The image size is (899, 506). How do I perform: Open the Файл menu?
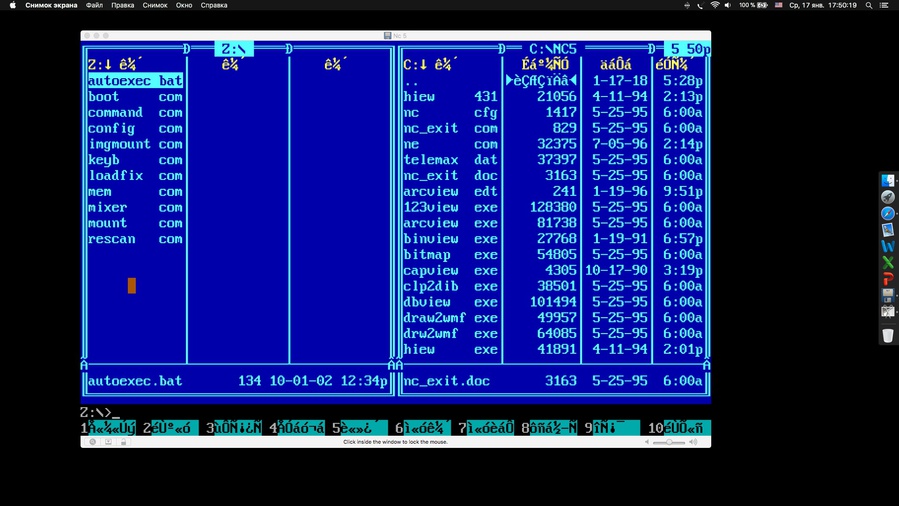coord(94,5)
